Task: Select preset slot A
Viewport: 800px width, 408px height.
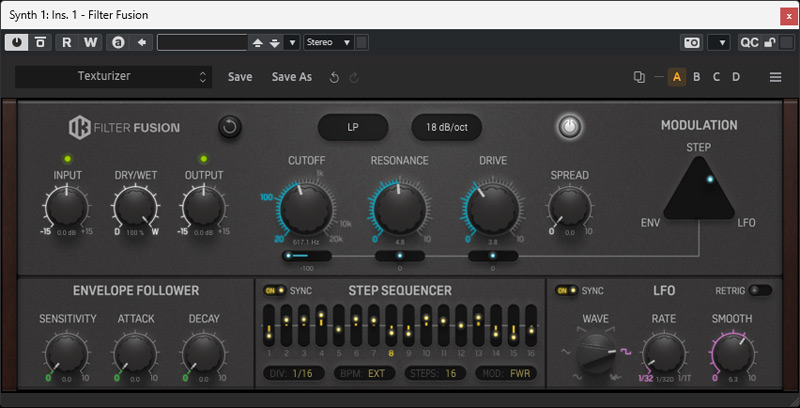Action: pos(677,77)
